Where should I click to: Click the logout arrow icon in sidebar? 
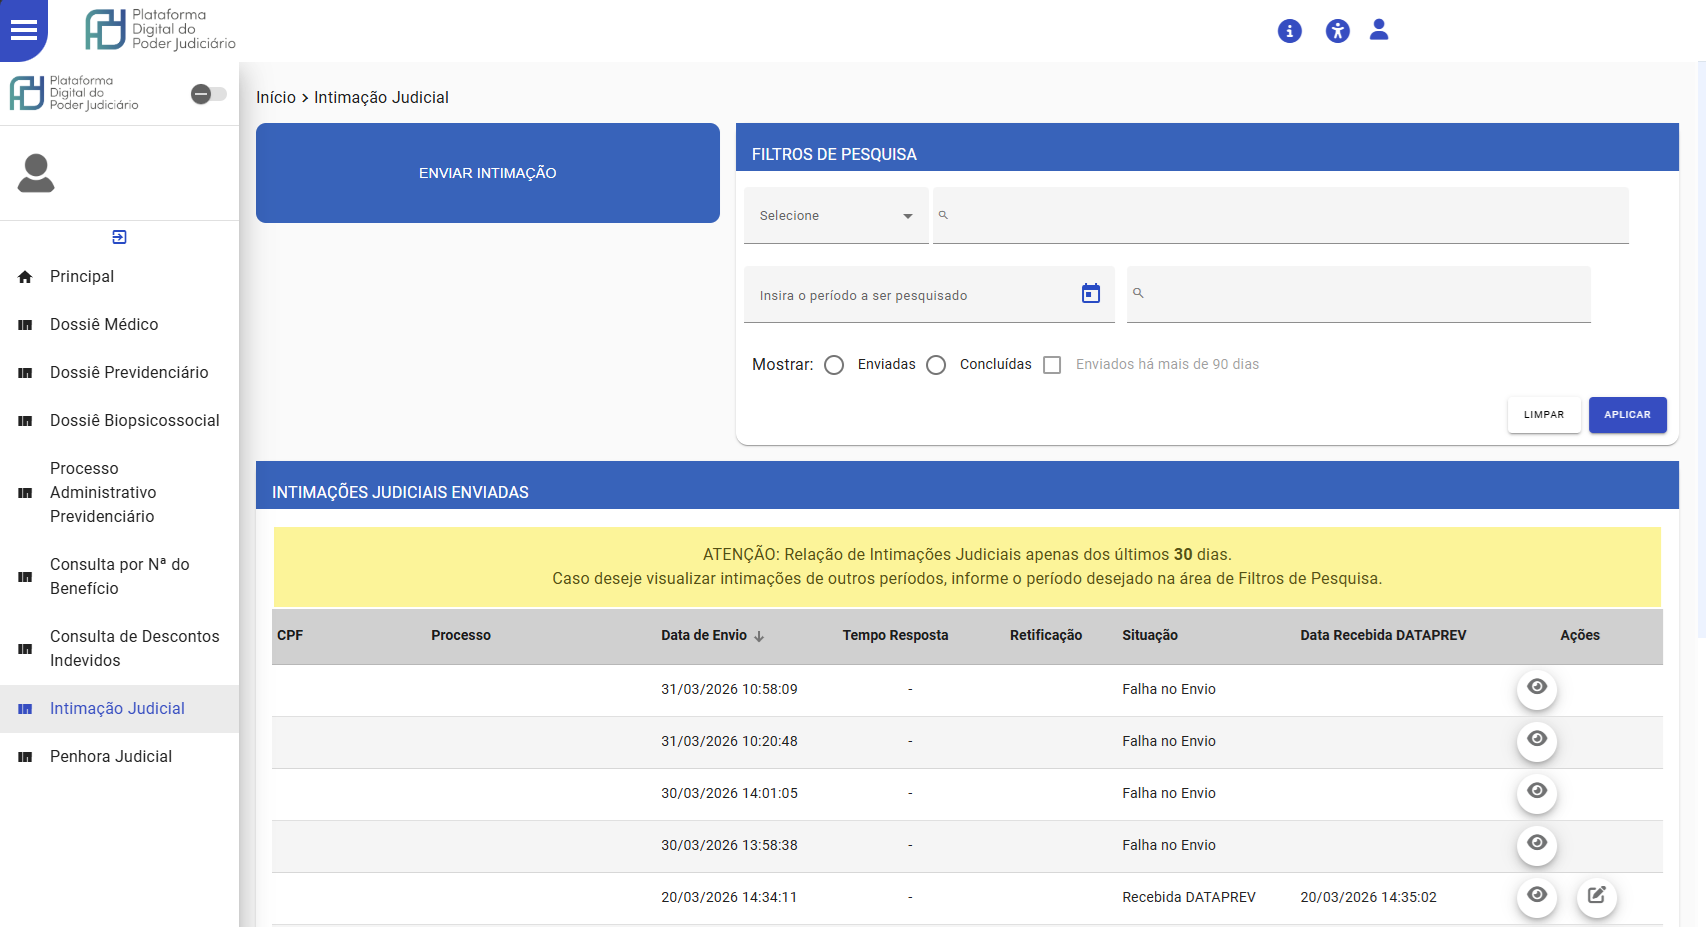tap(119, 237)
